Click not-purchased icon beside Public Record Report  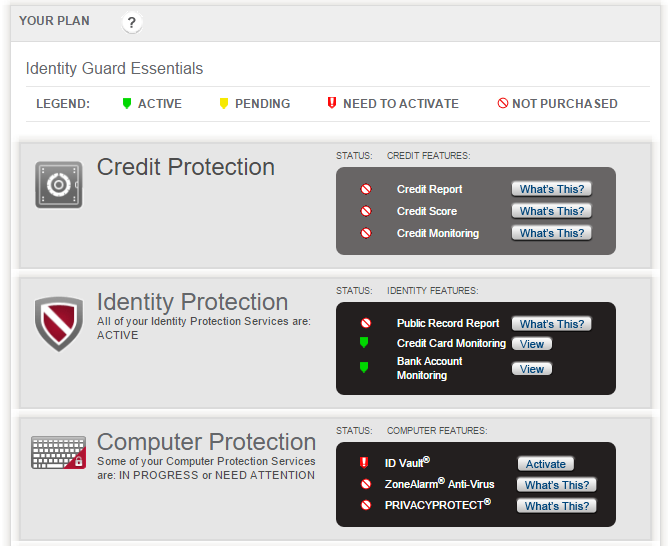pyautogui.click(x=366, y=324)
